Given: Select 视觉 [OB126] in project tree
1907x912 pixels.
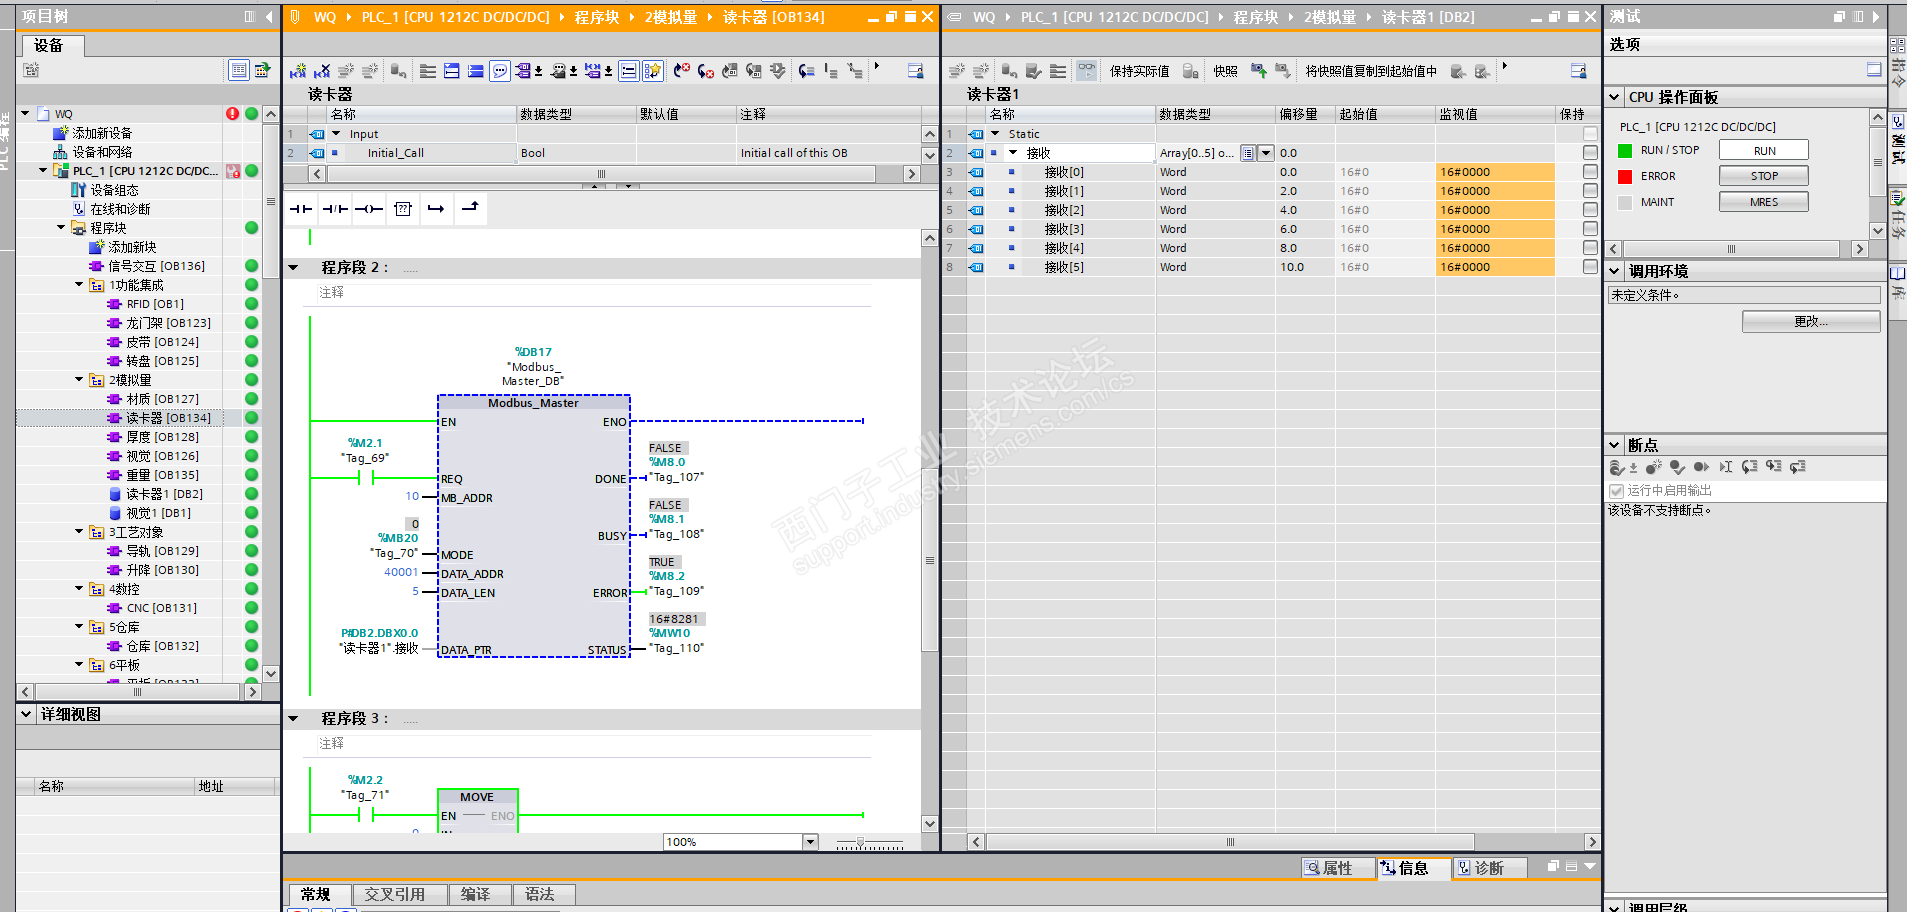Looking at the screenshot, I should click(x=162, y=456).
